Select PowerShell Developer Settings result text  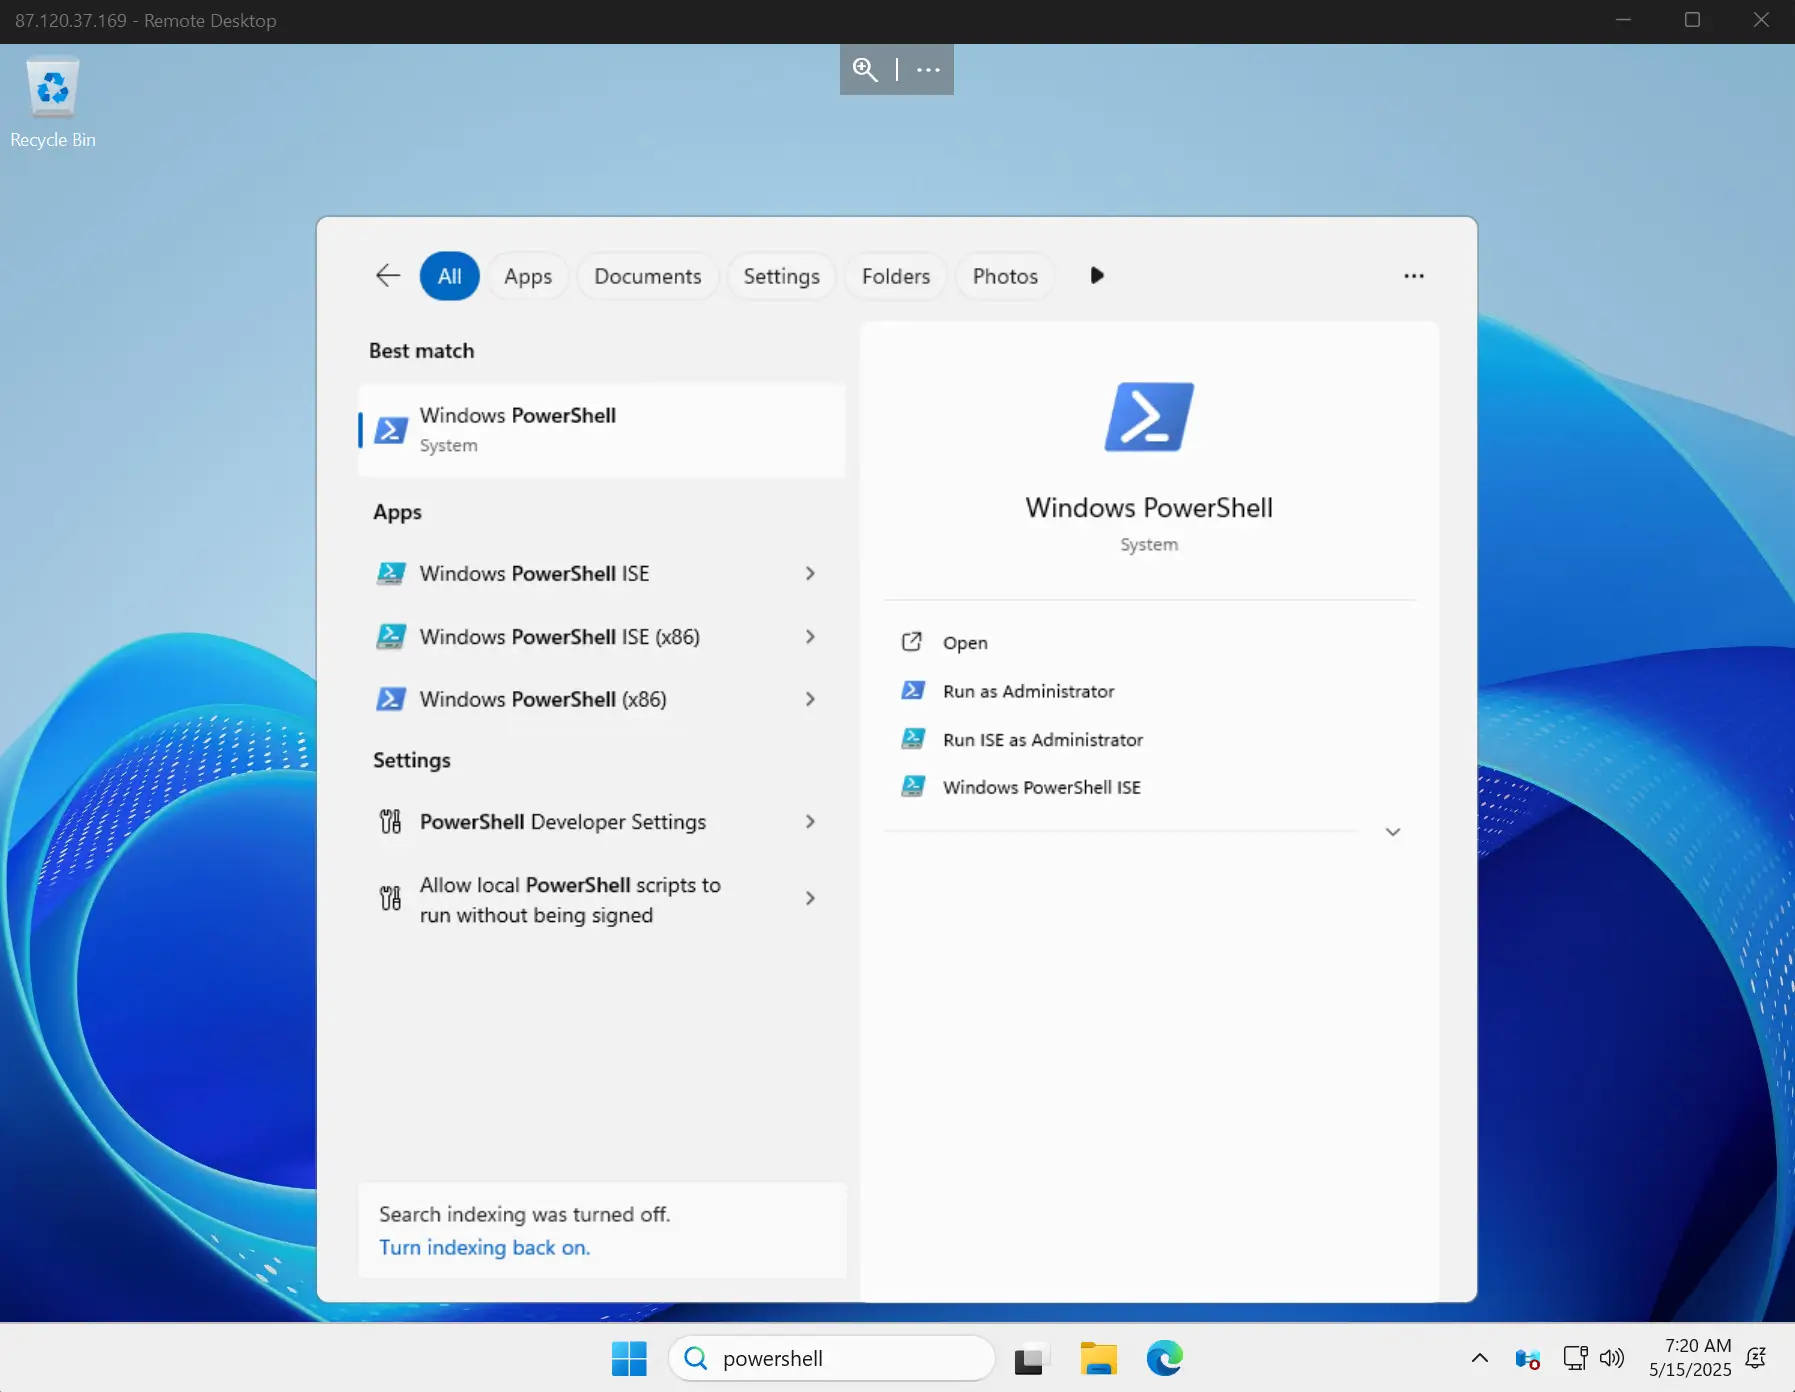point(563,822)
